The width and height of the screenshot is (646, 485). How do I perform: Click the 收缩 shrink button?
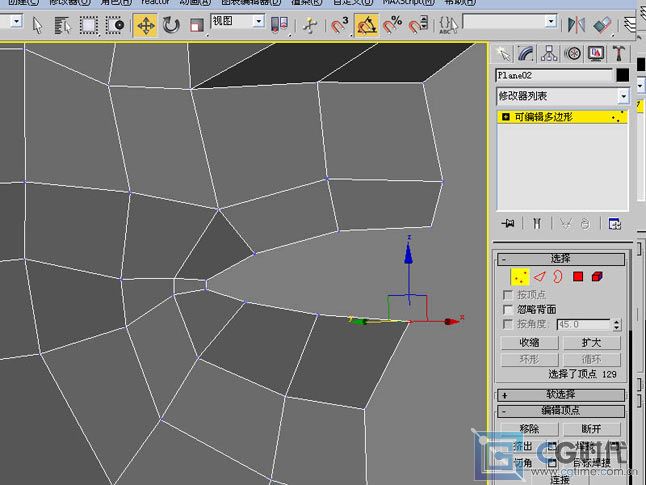point(529,343)
